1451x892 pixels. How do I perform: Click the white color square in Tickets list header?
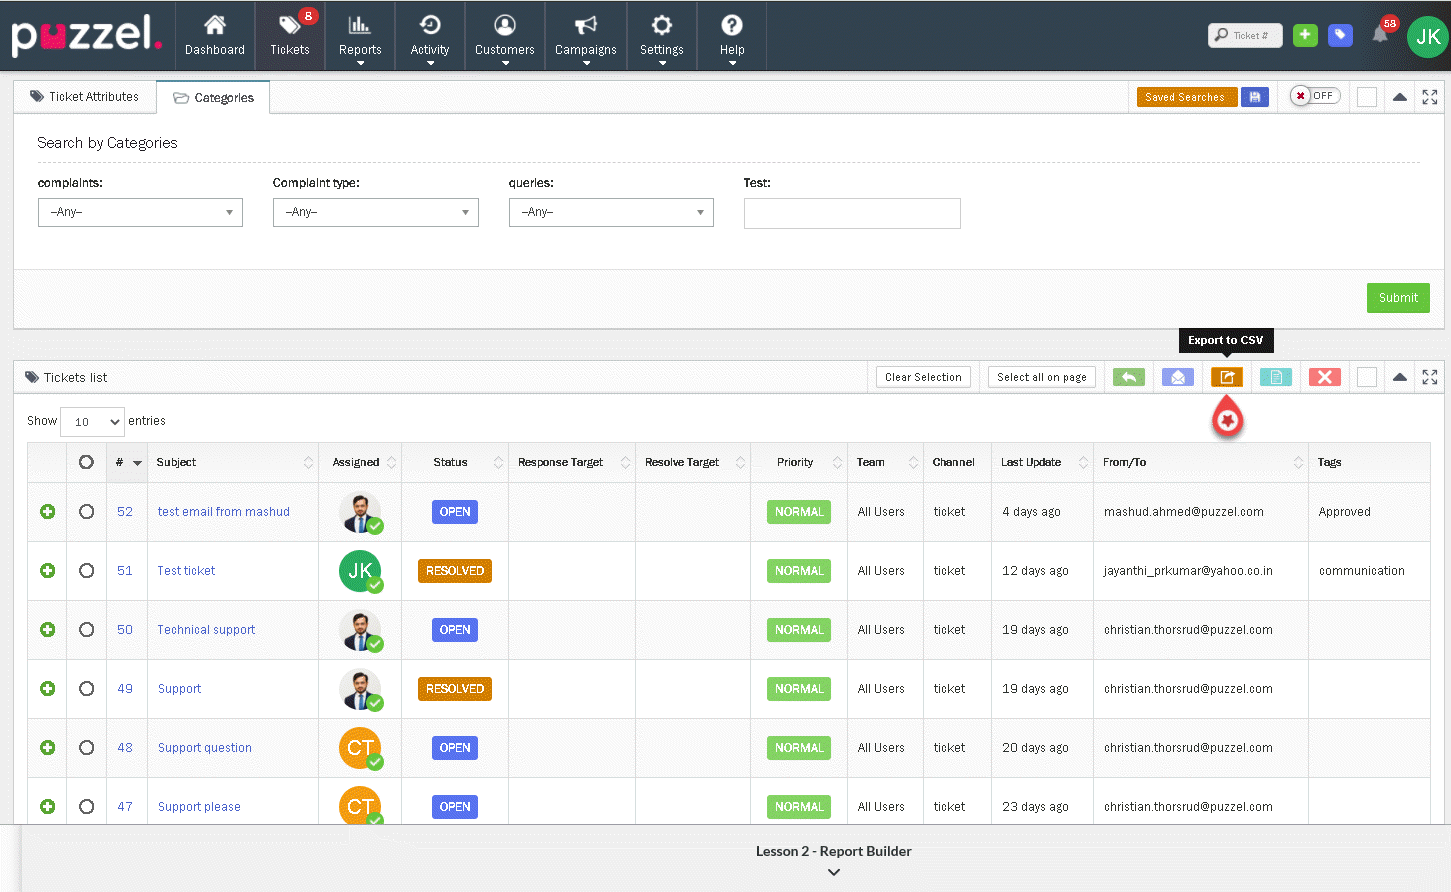pos(1367,377)
